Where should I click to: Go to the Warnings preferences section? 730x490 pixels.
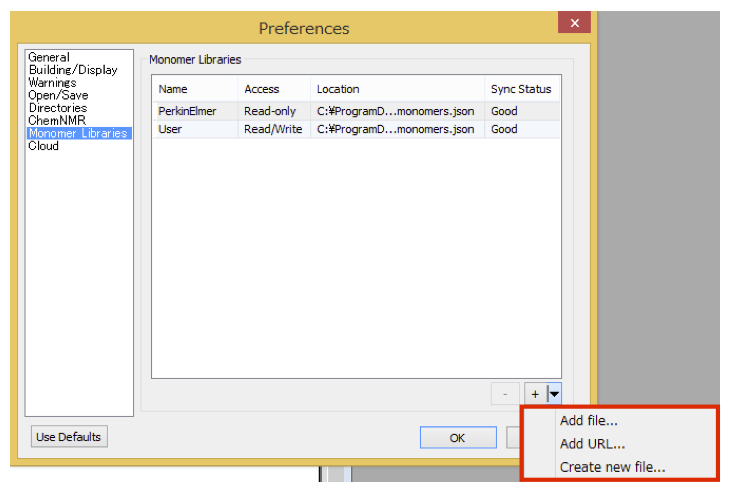pyautogui.click(x=52, y=83)
